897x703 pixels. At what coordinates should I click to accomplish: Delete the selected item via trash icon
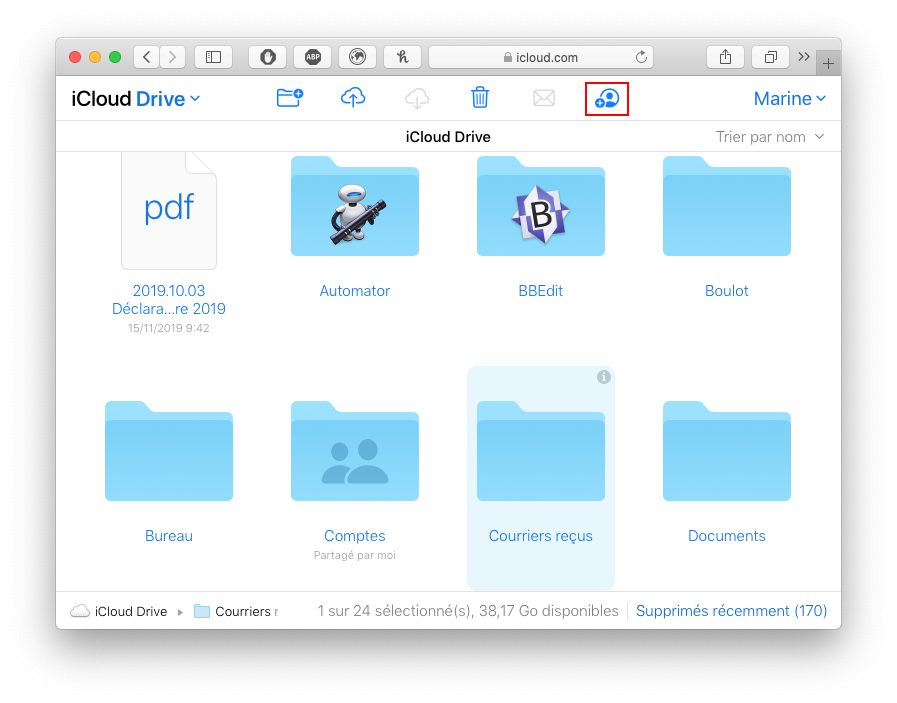[x=479, y=97]
